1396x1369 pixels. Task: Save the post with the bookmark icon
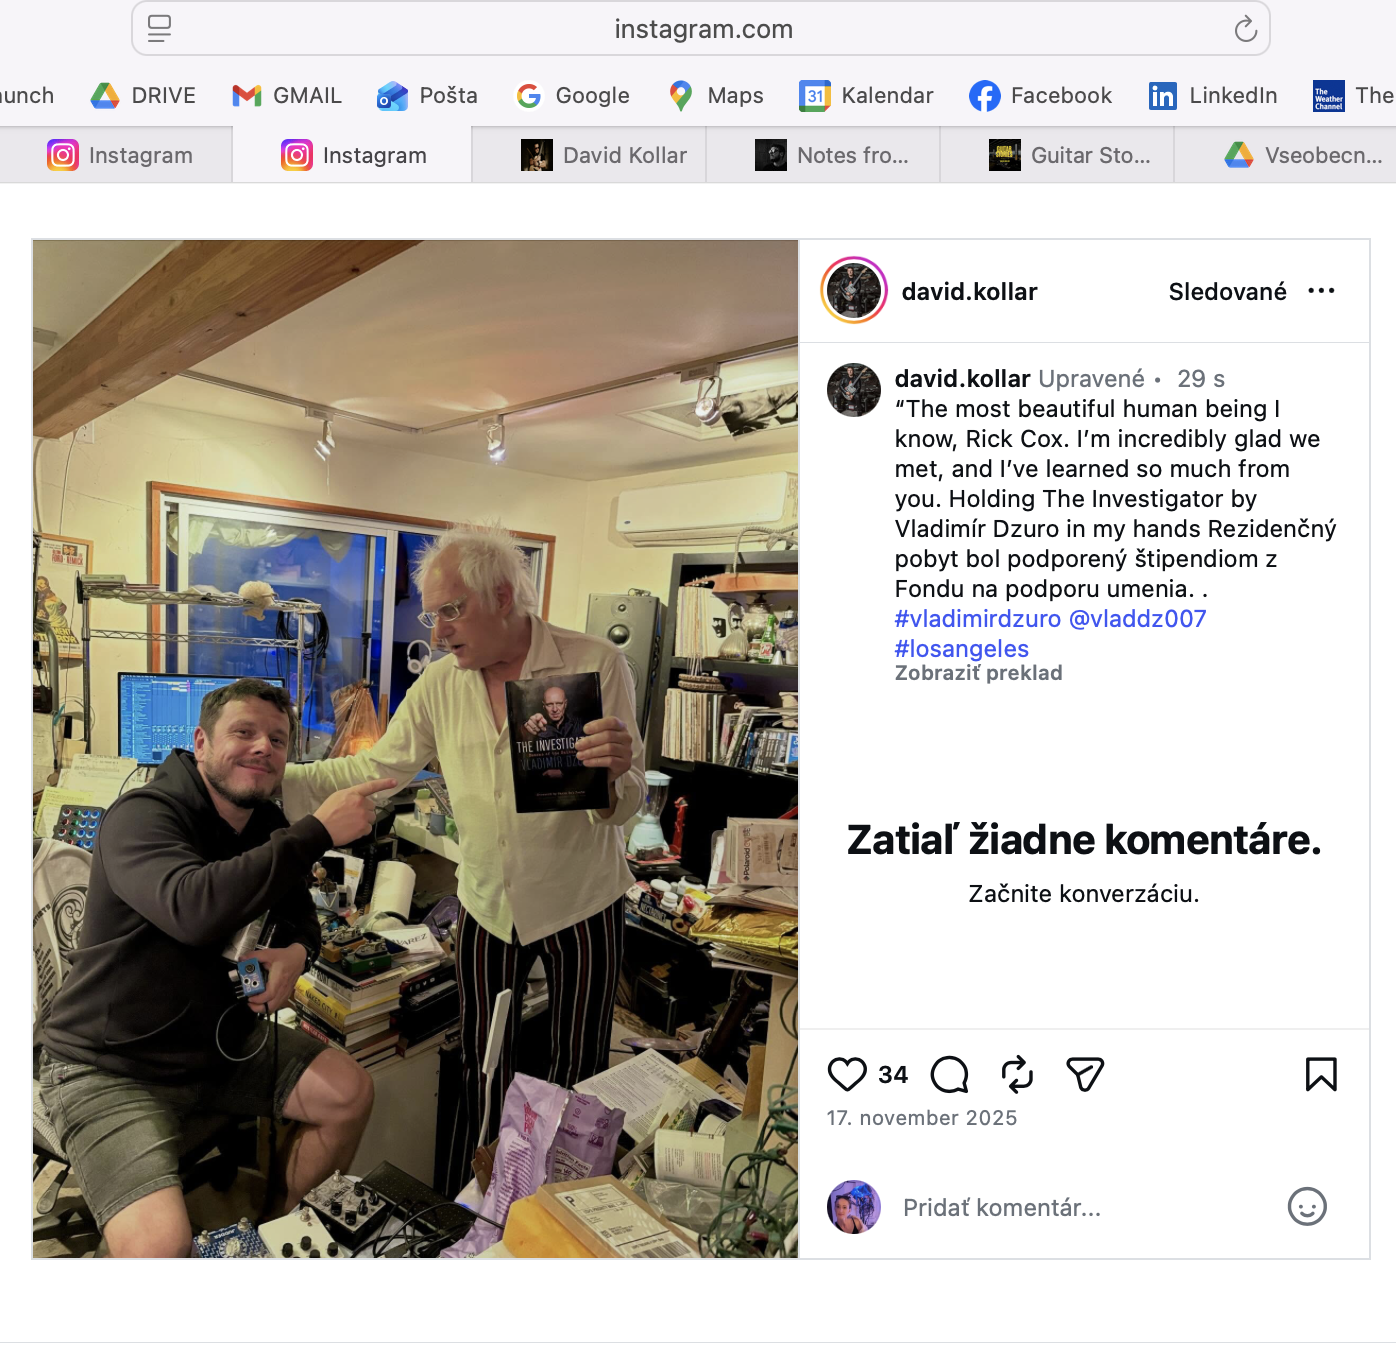click(1321, 1074)
